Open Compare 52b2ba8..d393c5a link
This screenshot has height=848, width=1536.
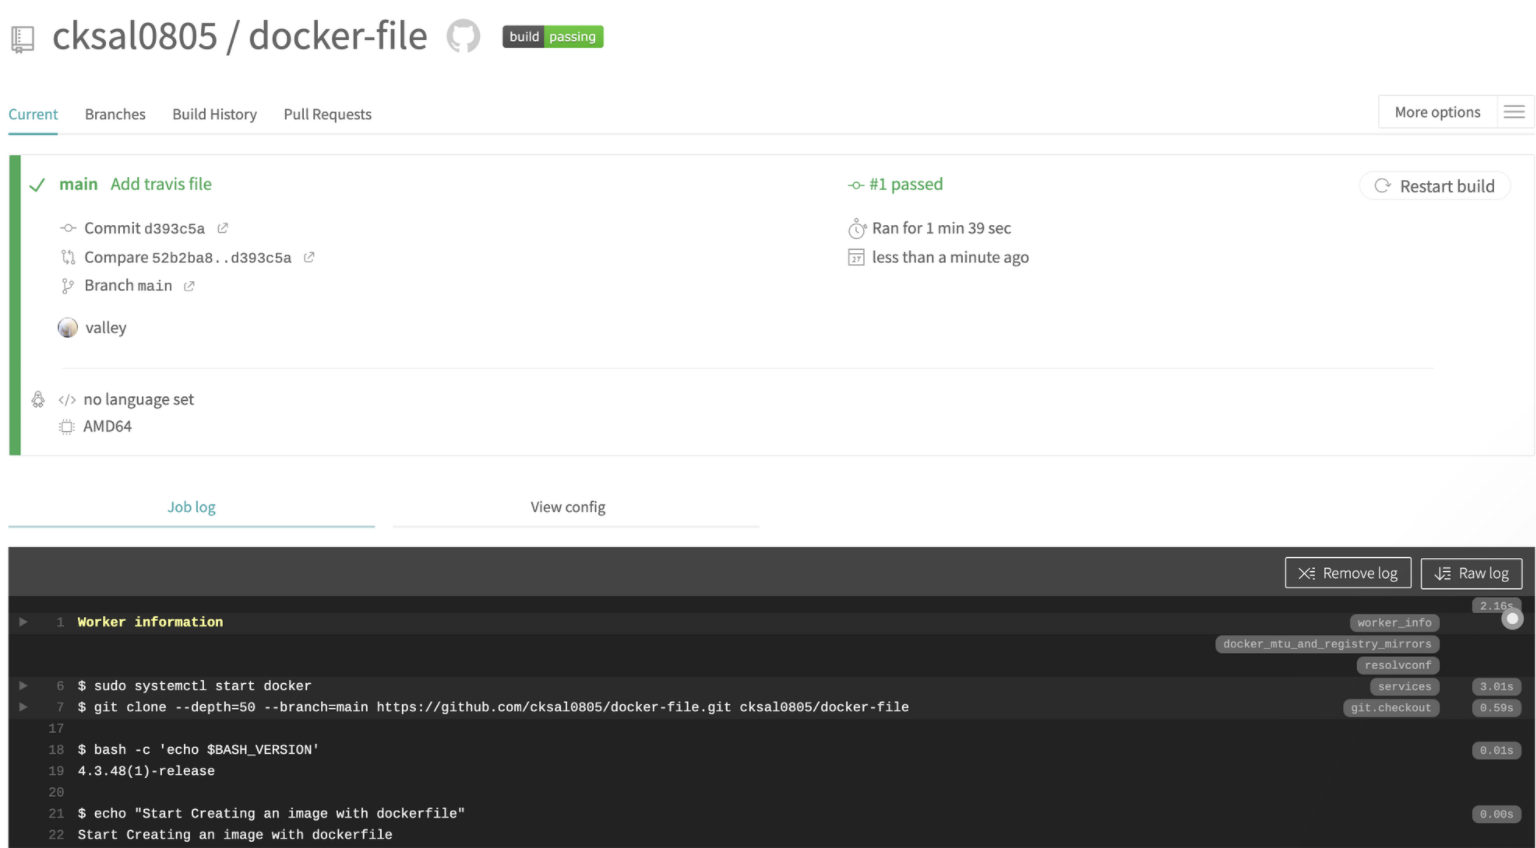coord(188,257)
